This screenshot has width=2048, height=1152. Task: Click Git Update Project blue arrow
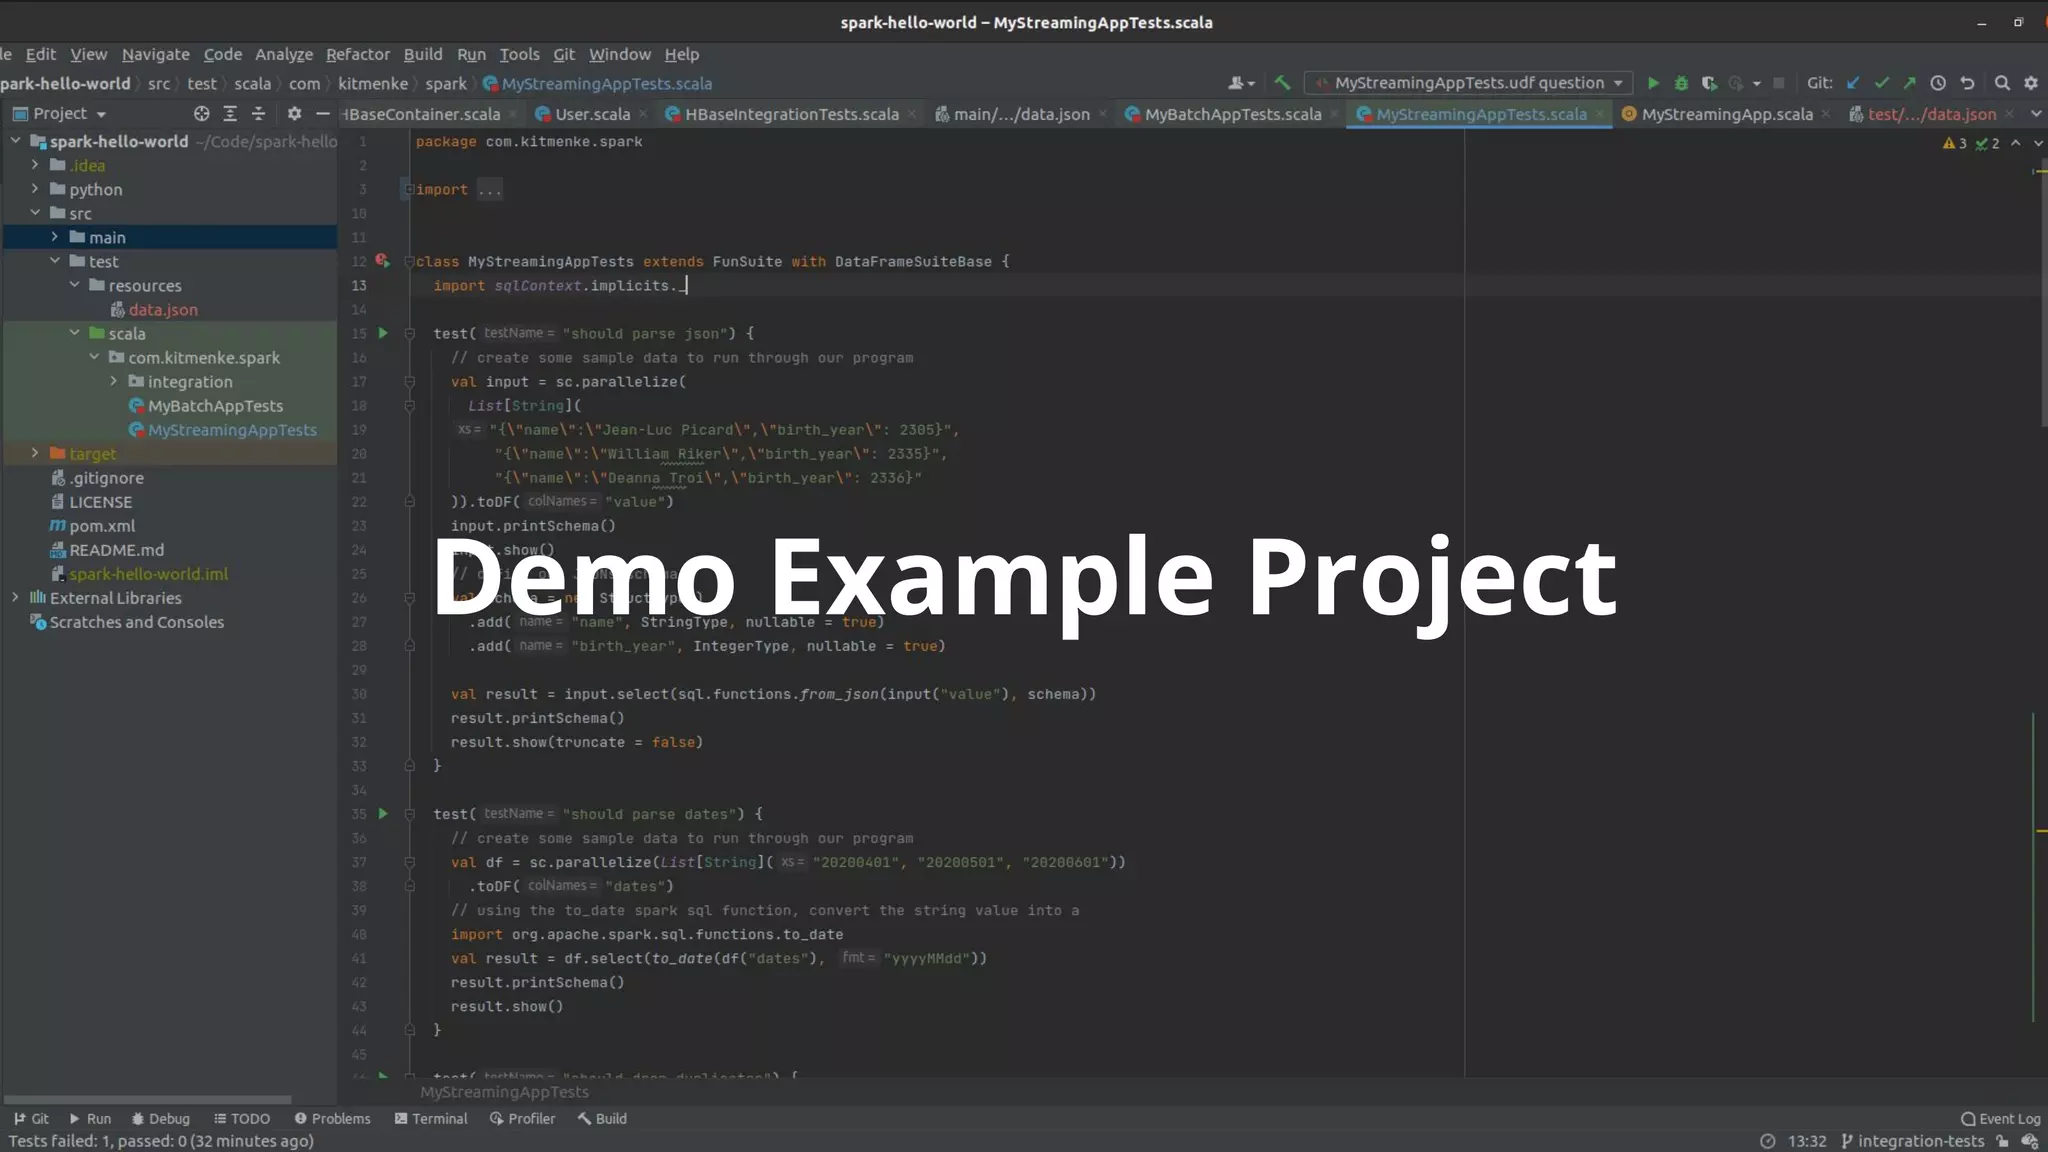[x=1853, y=83]
